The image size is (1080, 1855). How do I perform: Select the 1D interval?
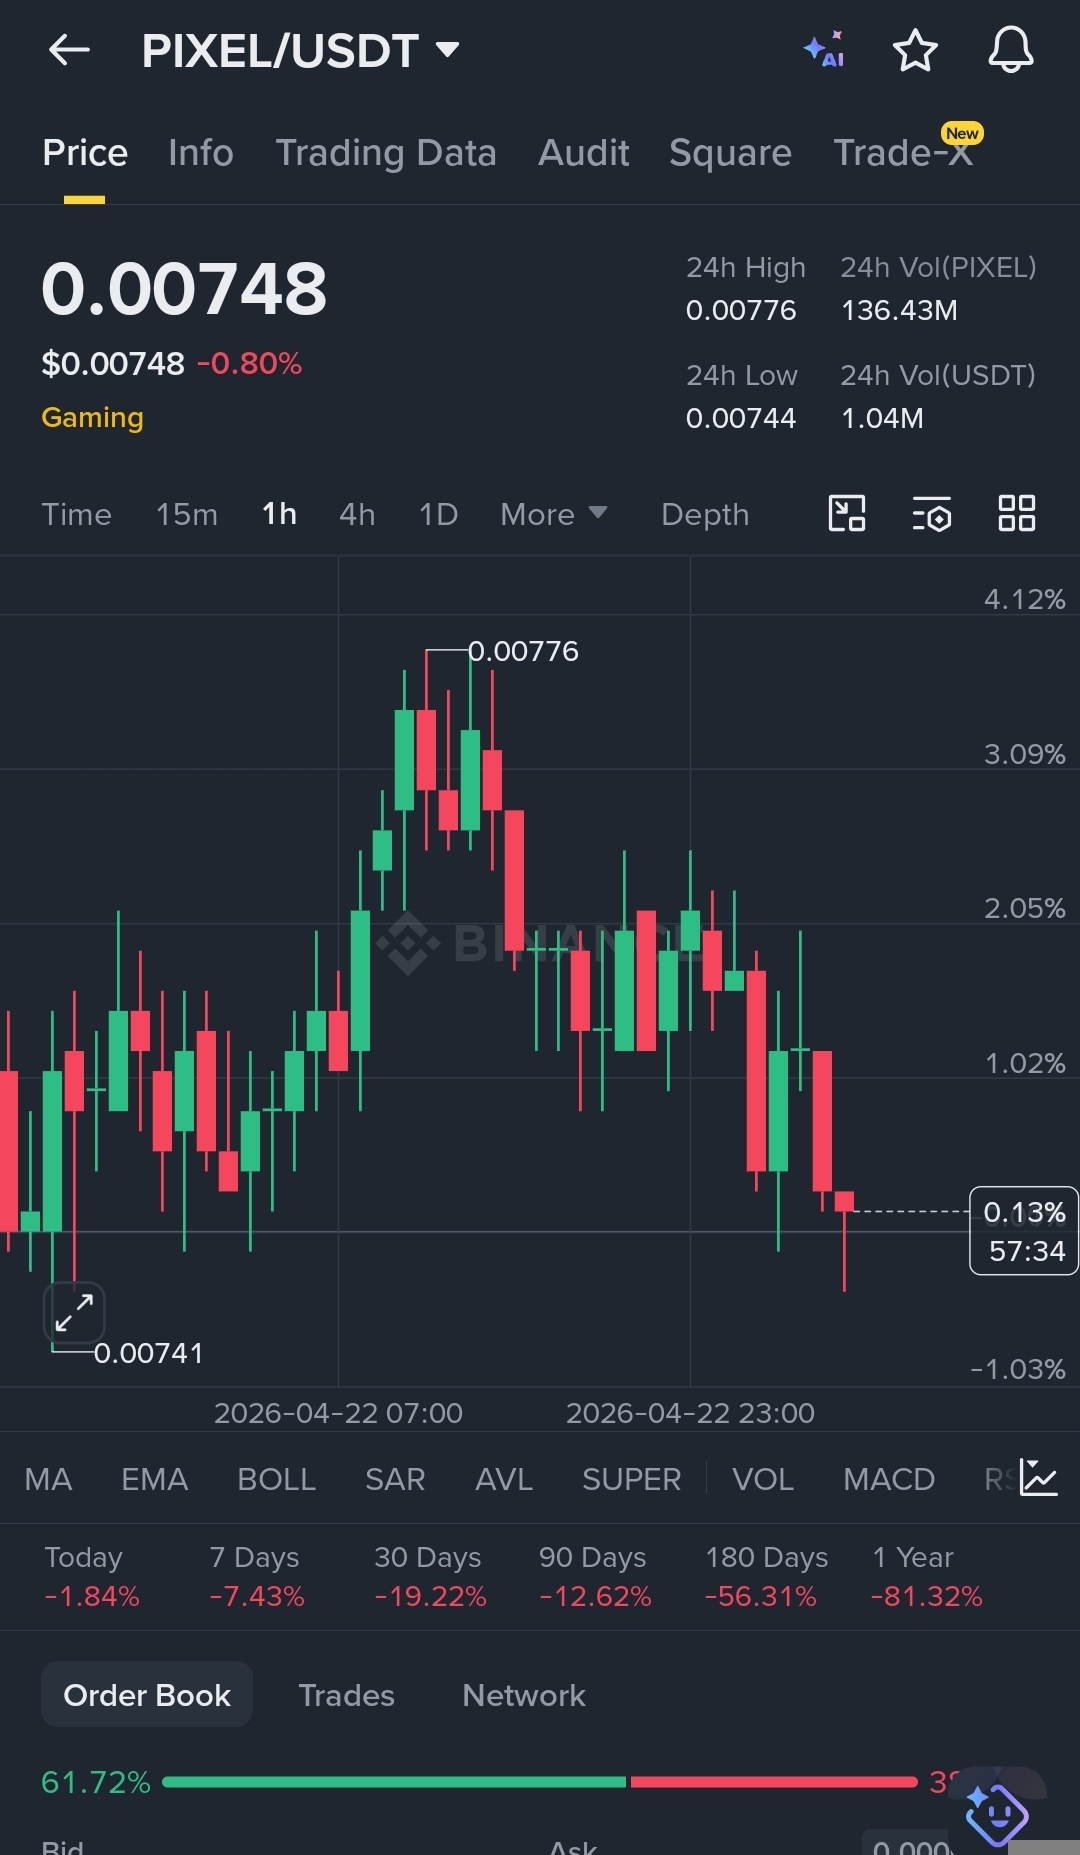coord(438,514)
